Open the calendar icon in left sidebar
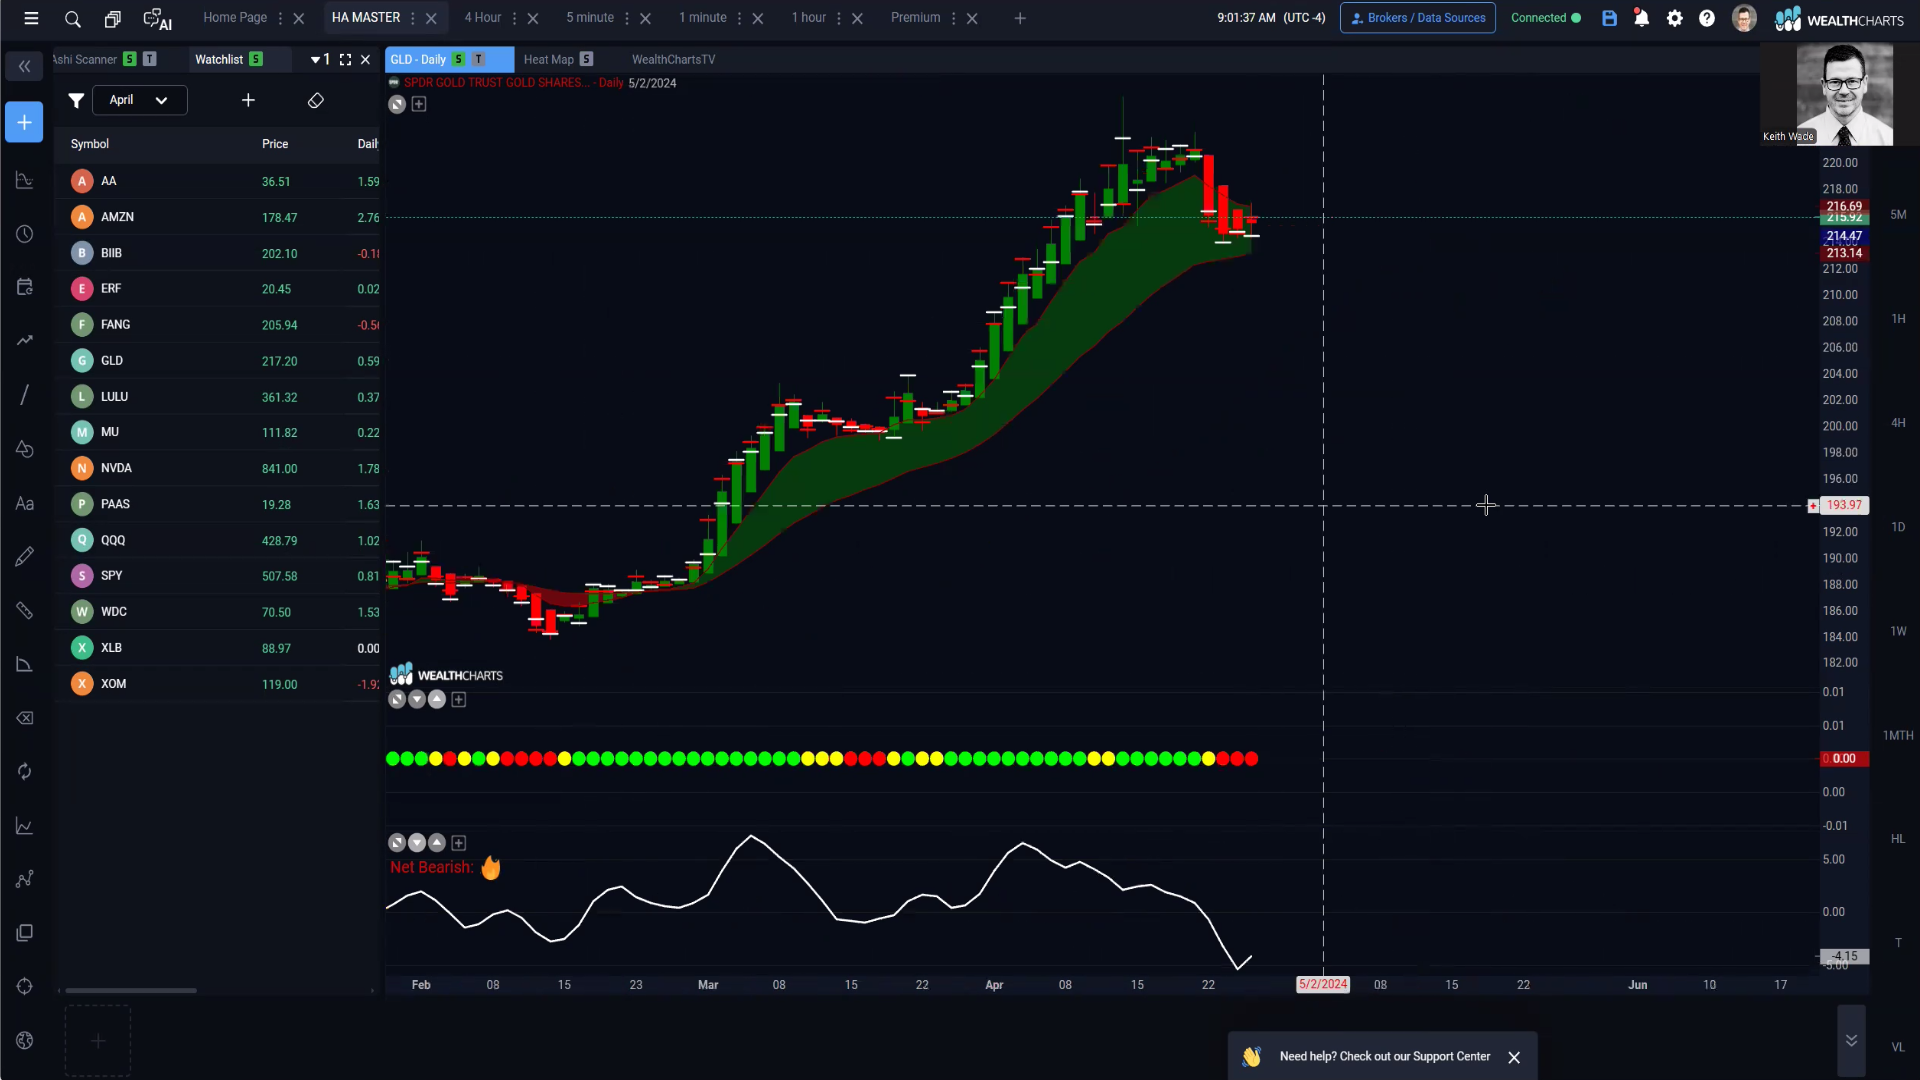The width and height of the screenshot is (1920, 1080). coord(24,287)
